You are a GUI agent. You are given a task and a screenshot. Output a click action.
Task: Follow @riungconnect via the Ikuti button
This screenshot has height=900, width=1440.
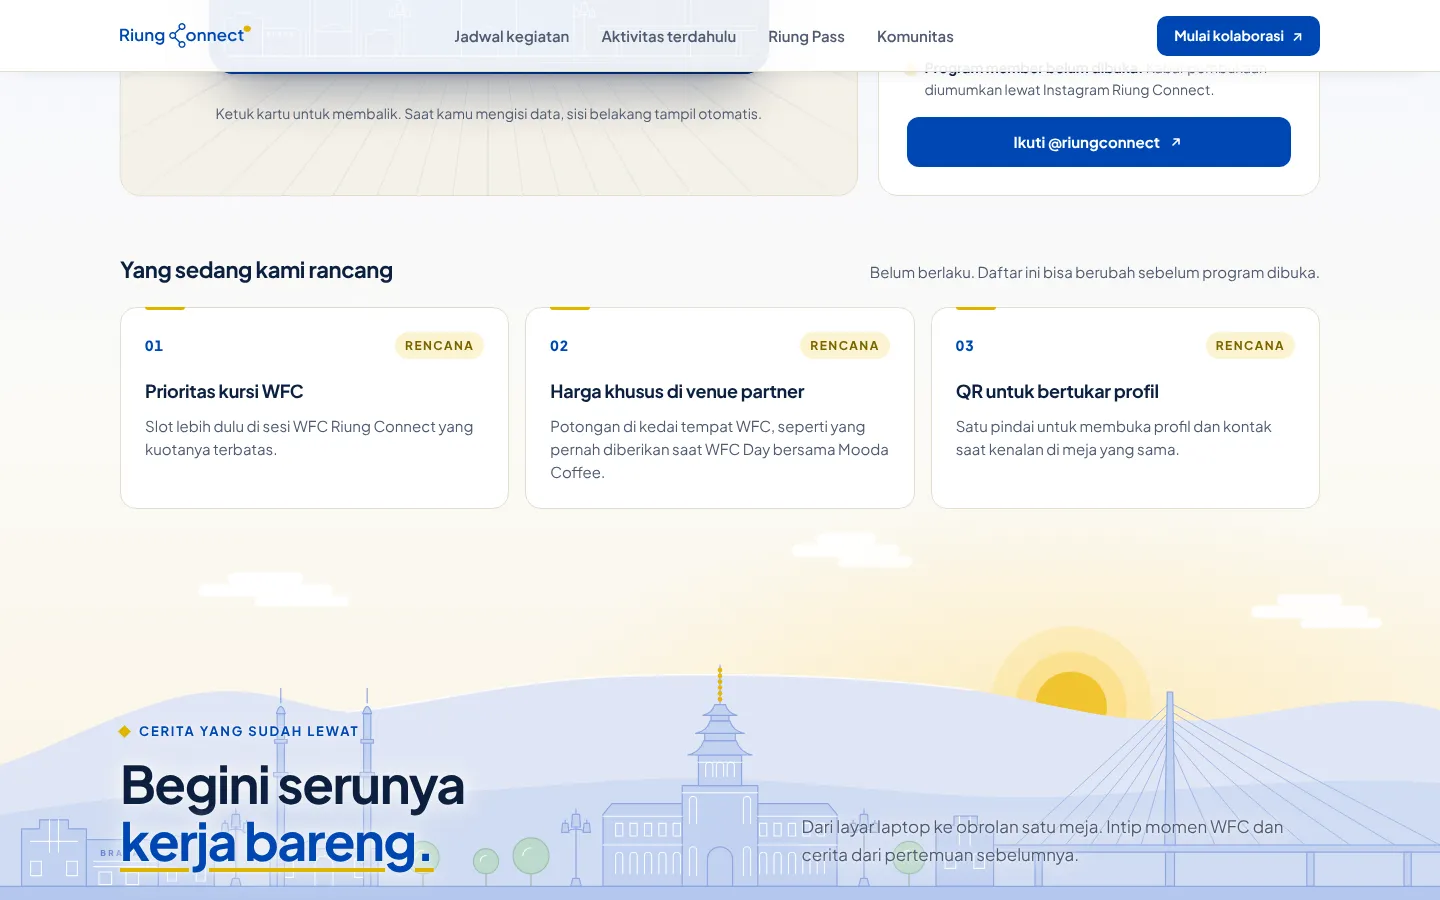[1098, 142]
